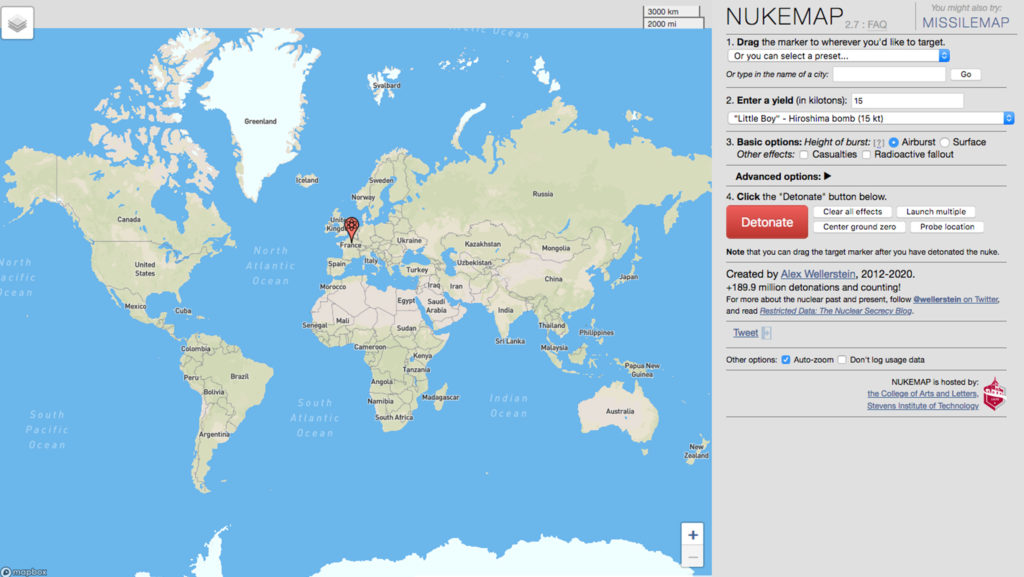This screenshot has width=1024, height=577.
Task: Click the South Africa label on map
Action: [394, 417]
